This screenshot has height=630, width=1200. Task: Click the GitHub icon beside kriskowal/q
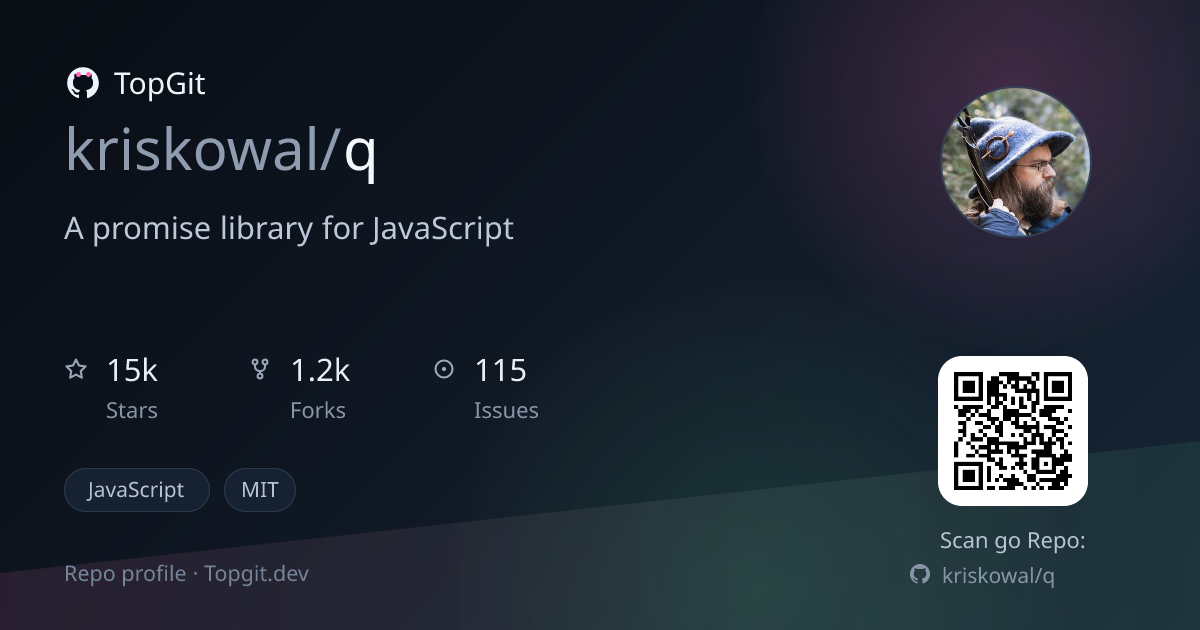pos(920,574)
